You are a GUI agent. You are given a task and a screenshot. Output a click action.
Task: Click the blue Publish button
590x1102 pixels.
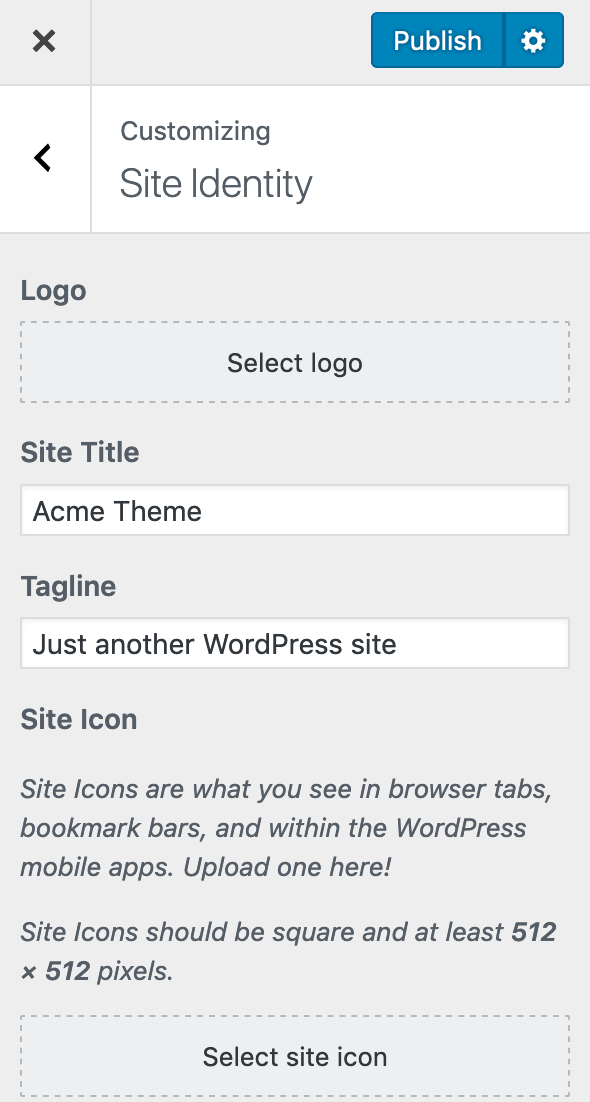coord(437,41)
